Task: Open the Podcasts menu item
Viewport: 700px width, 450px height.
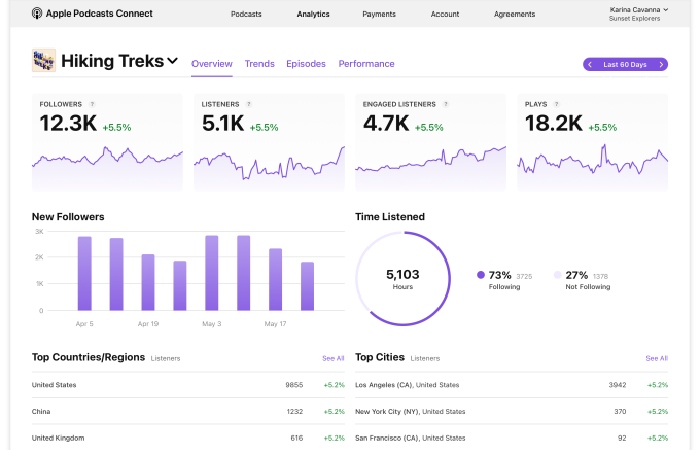Action: 246,14
